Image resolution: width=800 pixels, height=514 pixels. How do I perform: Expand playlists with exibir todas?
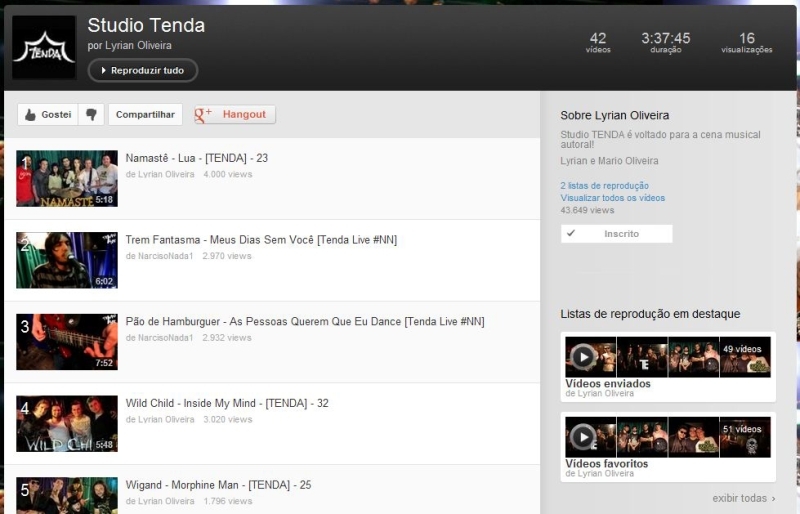click(x=744, y=498)
